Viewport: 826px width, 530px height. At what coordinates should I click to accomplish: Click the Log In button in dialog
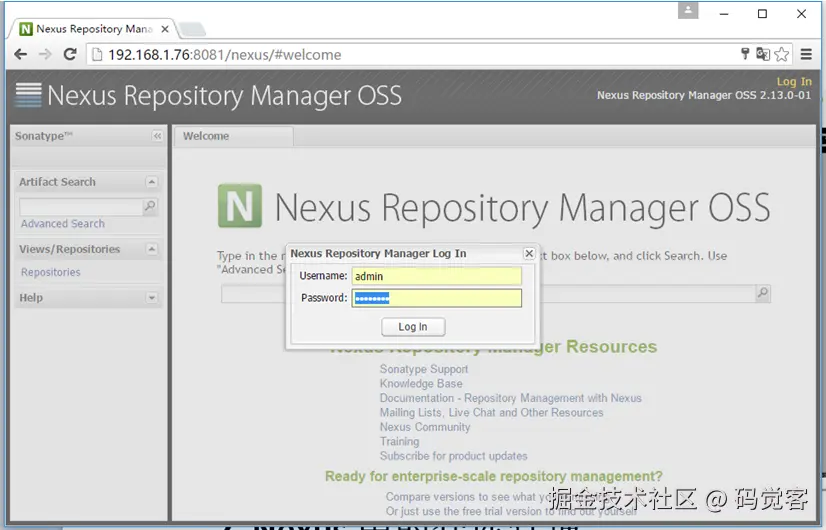point(413,327)
